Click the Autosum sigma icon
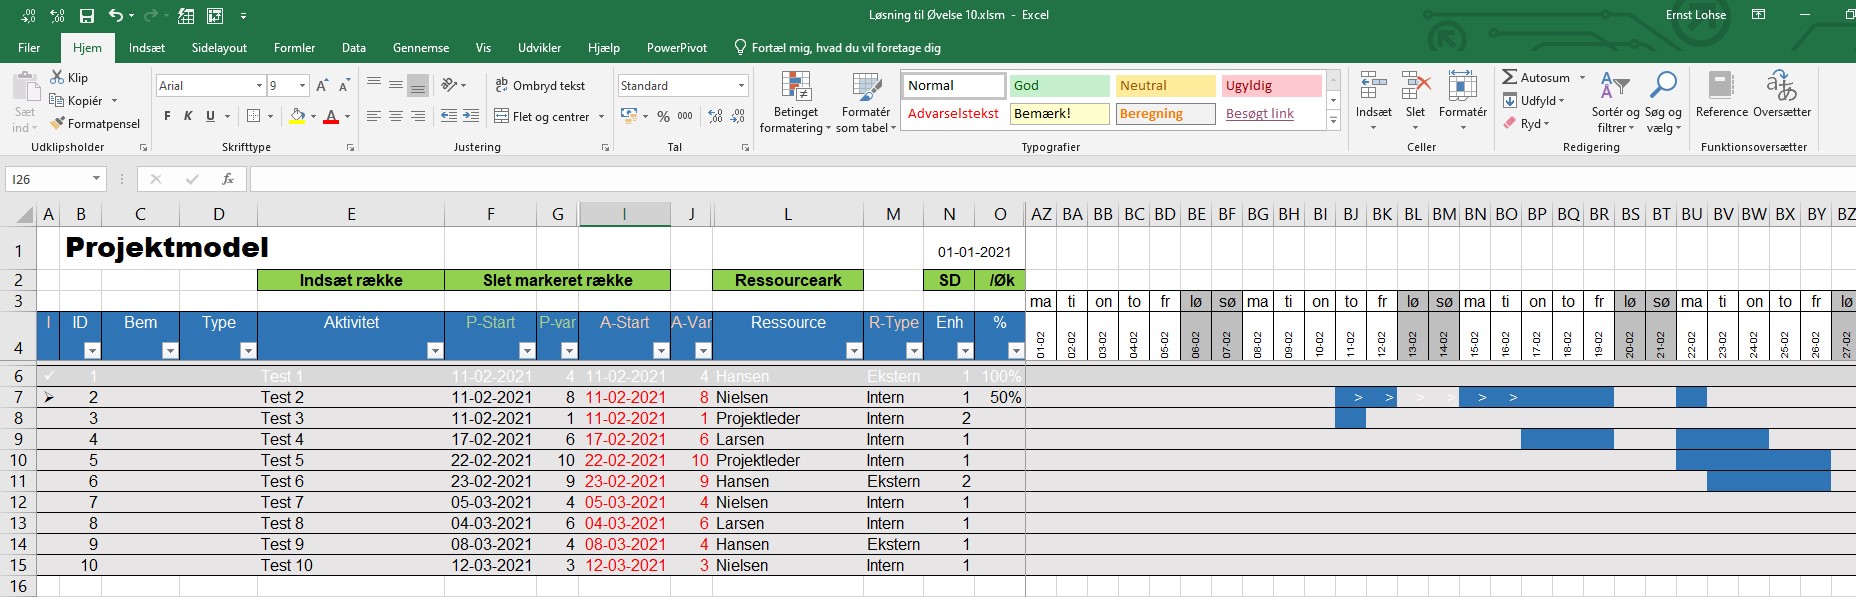 point(1510,77)
